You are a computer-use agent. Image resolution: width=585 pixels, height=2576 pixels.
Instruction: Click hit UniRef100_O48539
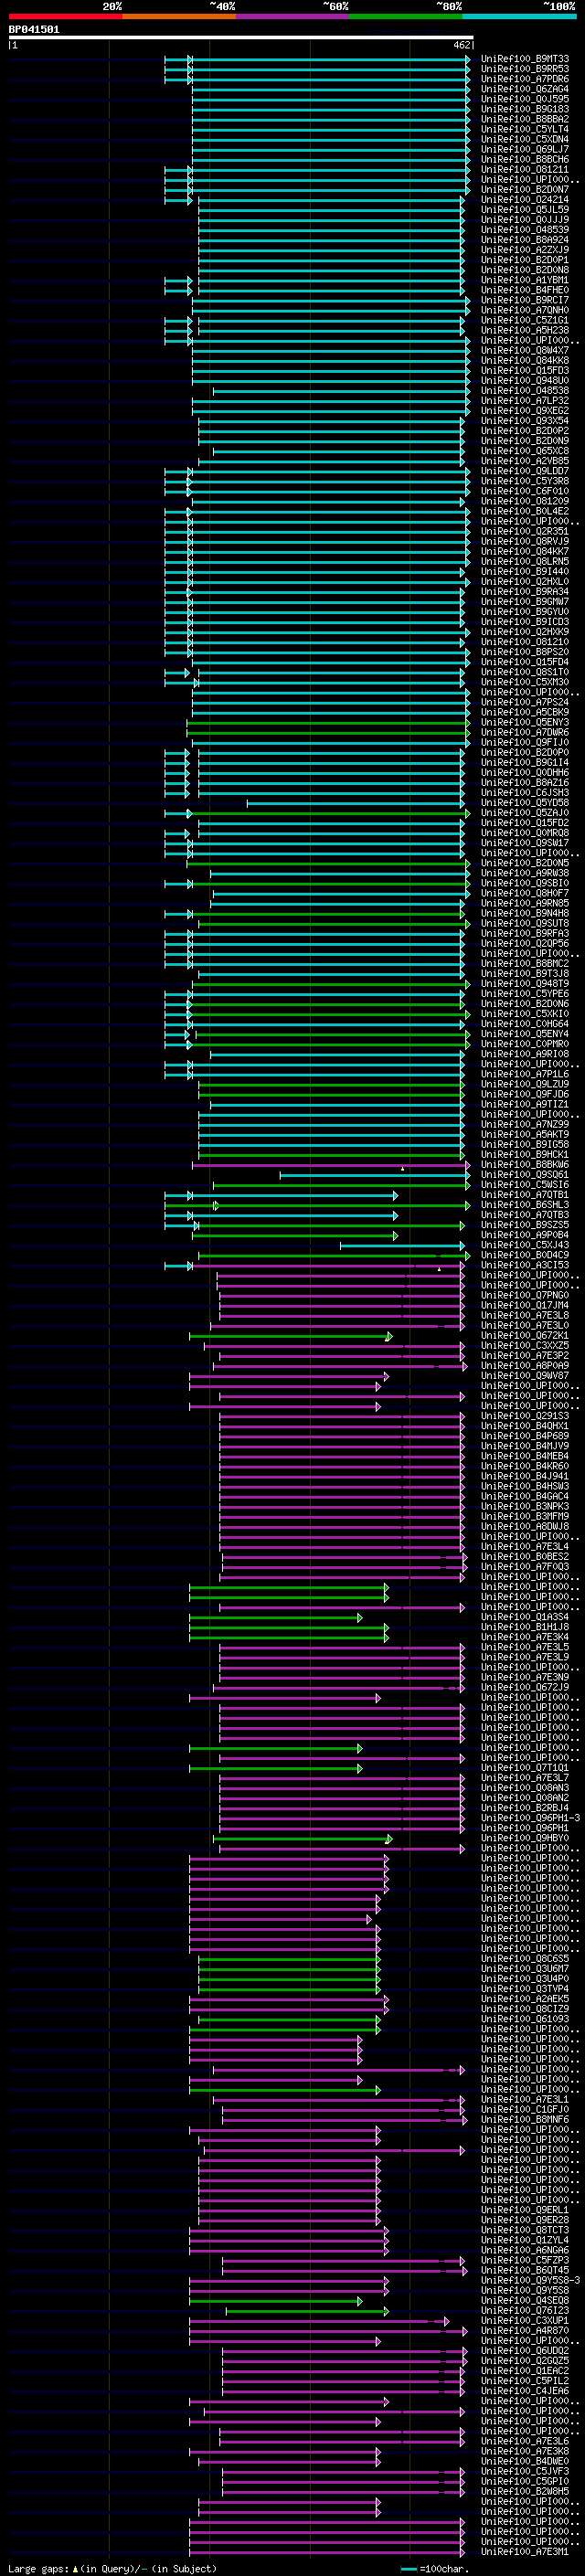[525, 230]
